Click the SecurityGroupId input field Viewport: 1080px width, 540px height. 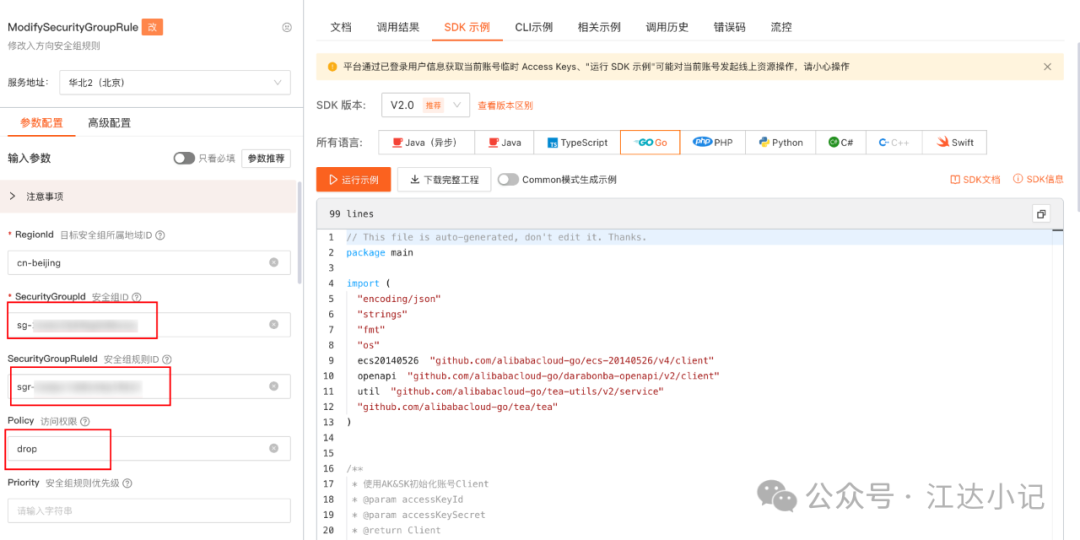click(x=149, y=324)
